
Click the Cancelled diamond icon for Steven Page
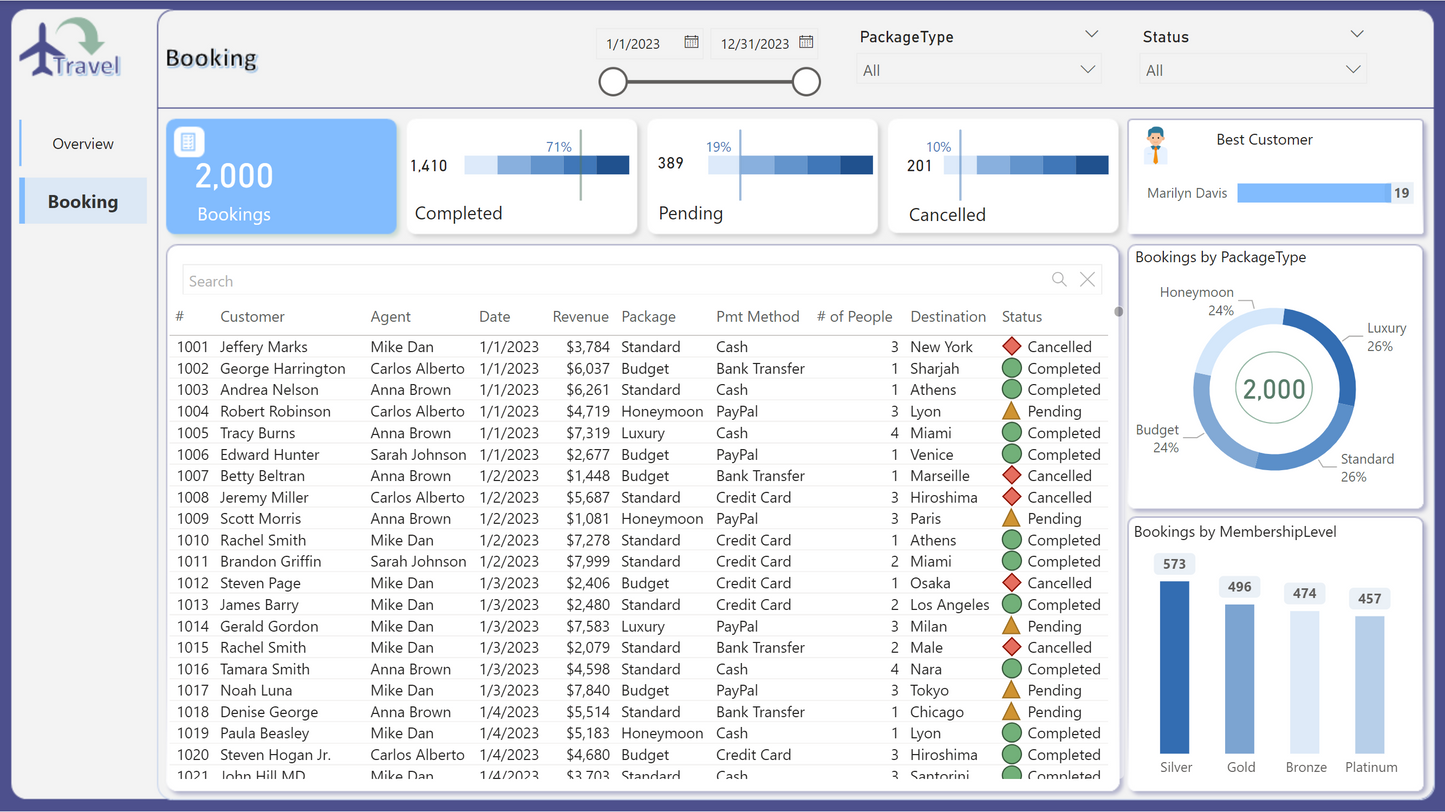tap(1011, 582)
